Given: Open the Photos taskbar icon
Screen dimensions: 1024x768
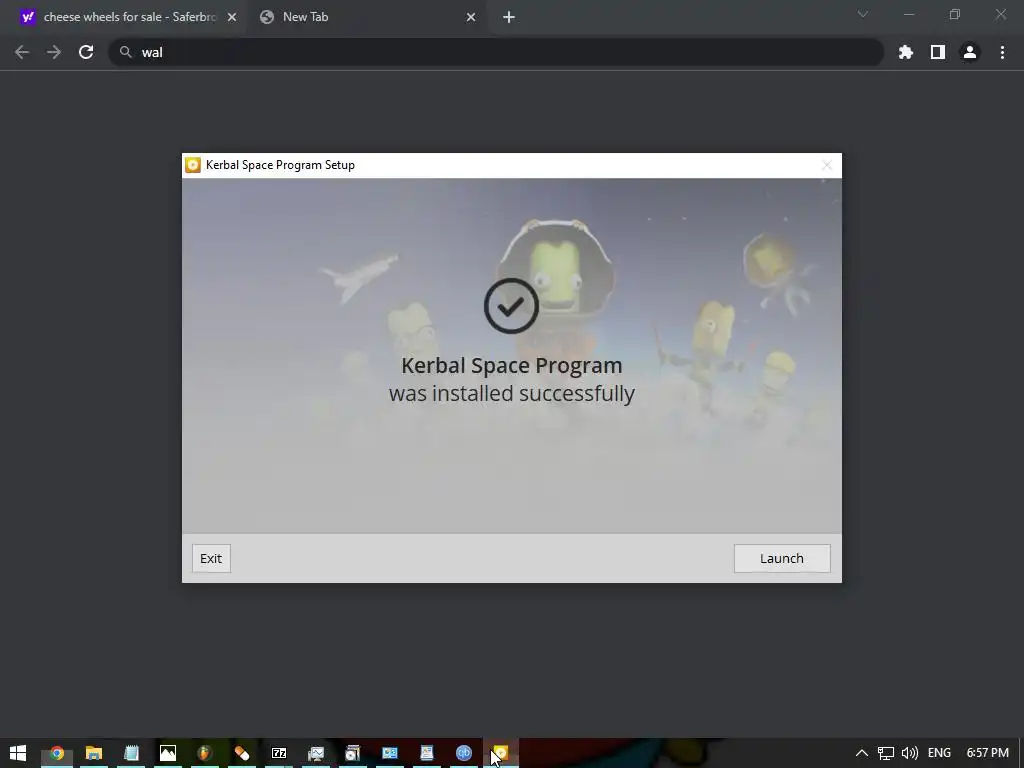Looking at the screenshot, I should 168,753.
